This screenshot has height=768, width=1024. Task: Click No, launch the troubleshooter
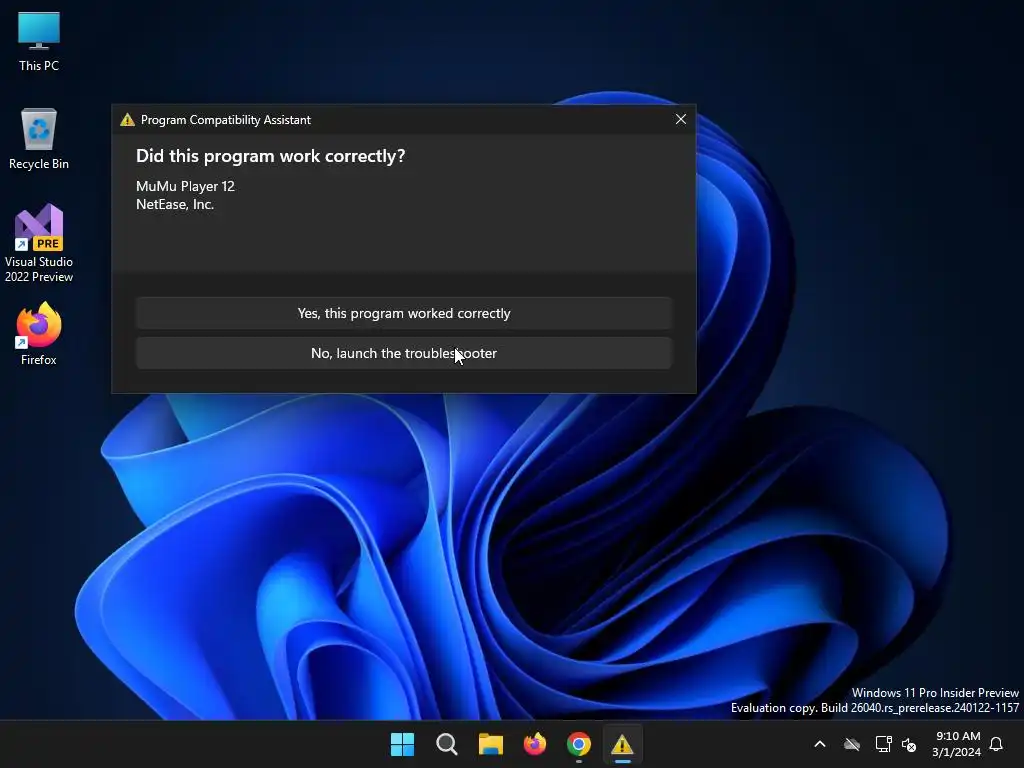click(404, 353)
